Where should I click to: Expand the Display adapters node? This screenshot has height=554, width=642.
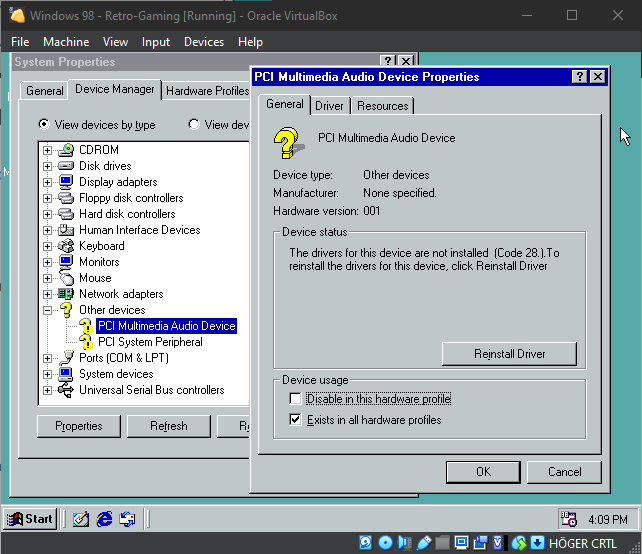point(47,182)
